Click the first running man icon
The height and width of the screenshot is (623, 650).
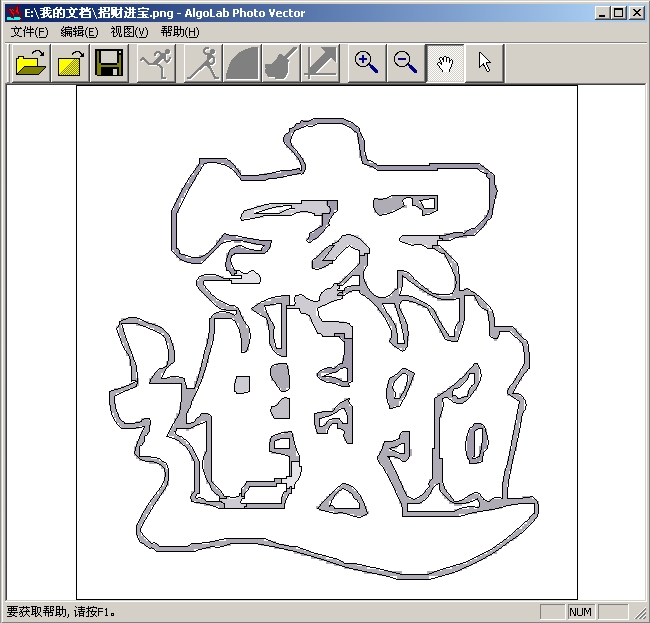156,64
